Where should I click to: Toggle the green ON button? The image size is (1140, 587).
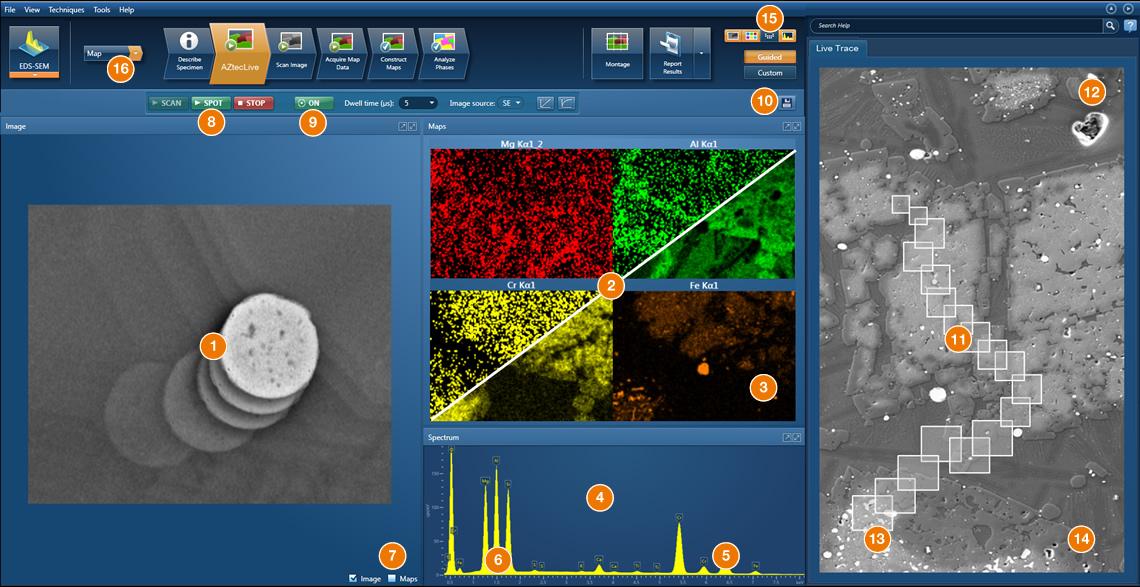(x=314, y=102)
